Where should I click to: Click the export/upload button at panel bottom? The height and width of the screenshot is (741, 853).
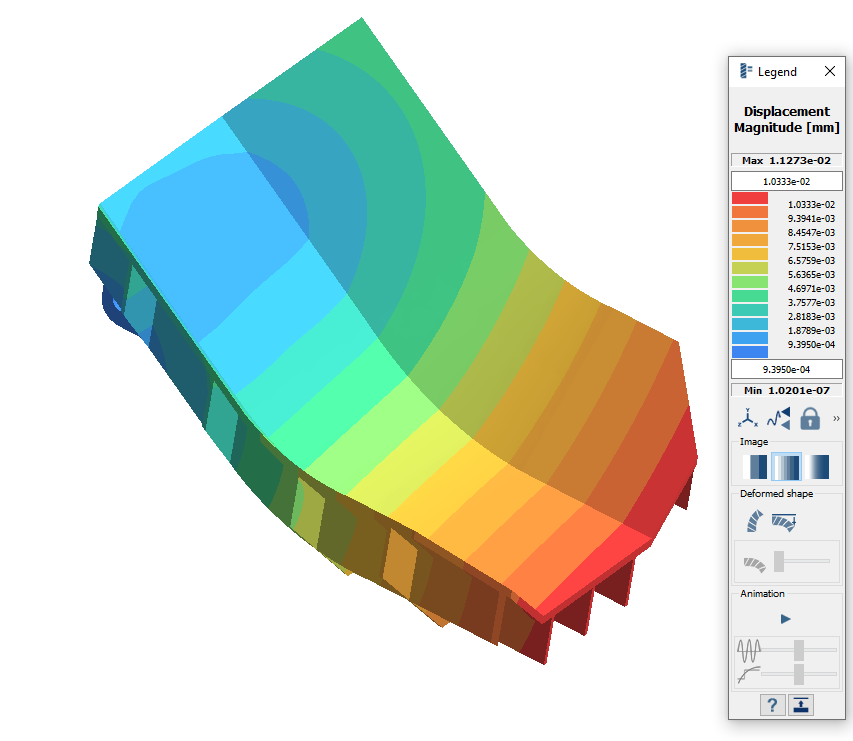click(x=801, y=705)
